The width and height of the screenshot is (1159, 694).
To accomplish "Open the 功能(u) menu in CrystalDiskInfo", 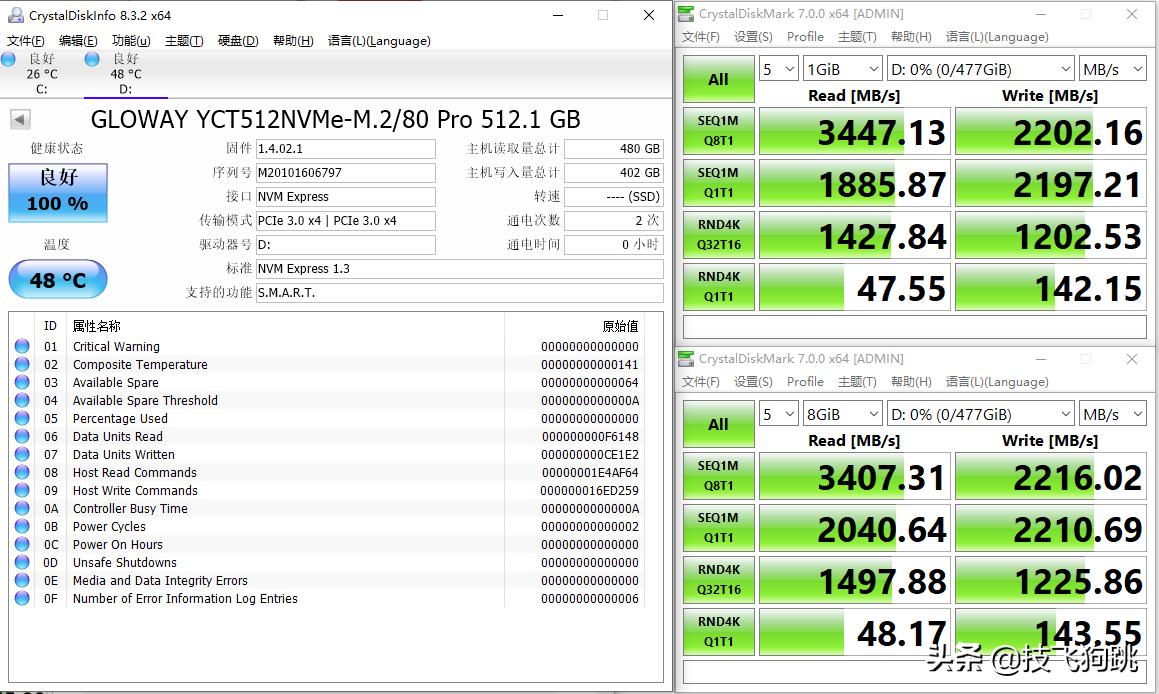I will pyautogui.click(x=131, y=41).
